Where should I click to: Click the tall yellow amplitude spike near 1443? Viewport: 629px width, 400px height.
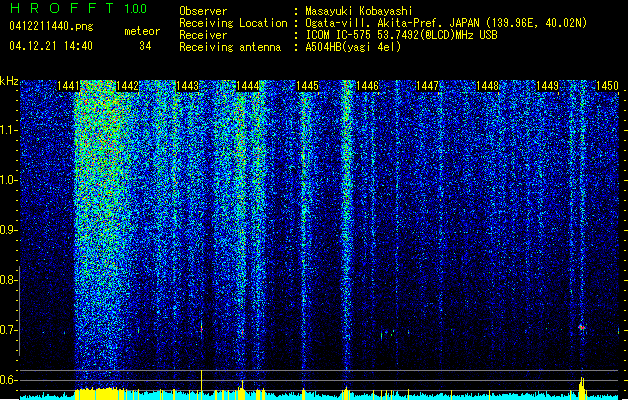click(x=201, y=385)
